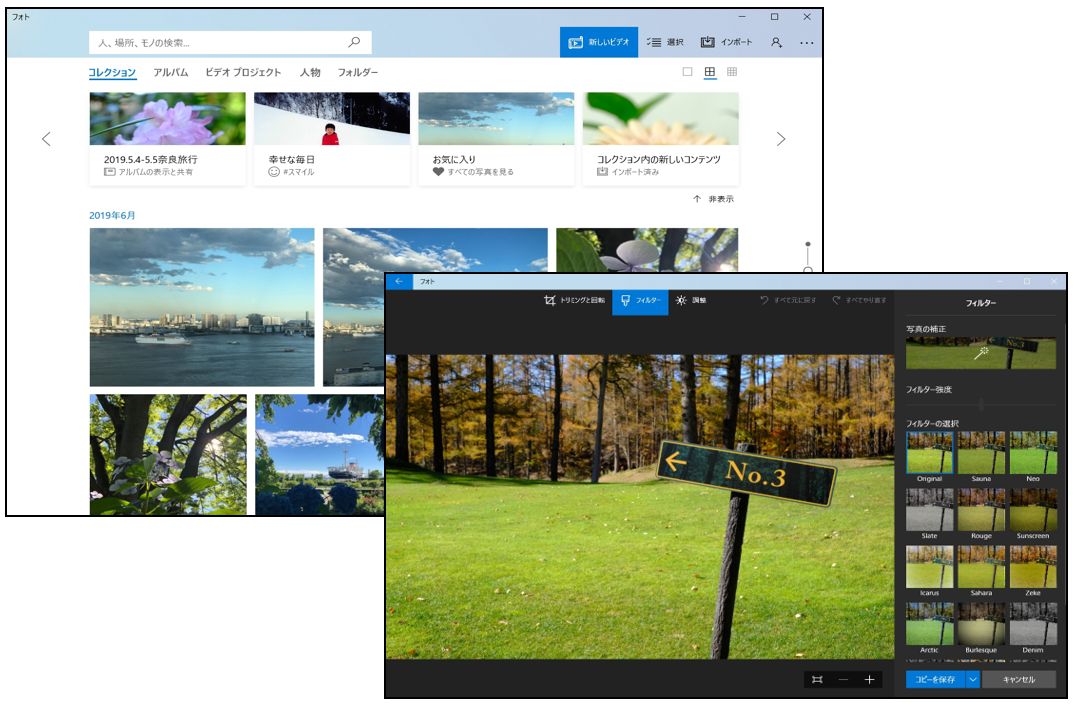Click the magic wand on the photo enhancement preview
Viewport: 1075px width, 707px height.
tap(981, 353)
